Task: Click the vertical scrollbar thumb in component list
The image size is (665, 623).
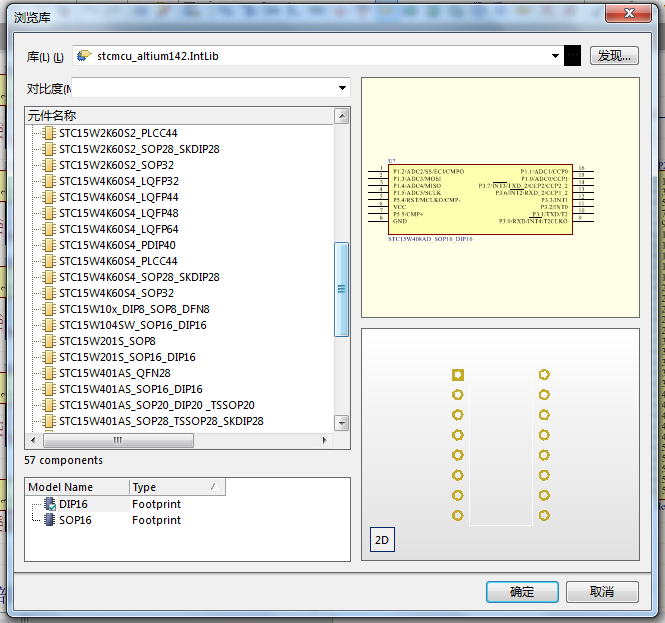Action: point(341,290)
